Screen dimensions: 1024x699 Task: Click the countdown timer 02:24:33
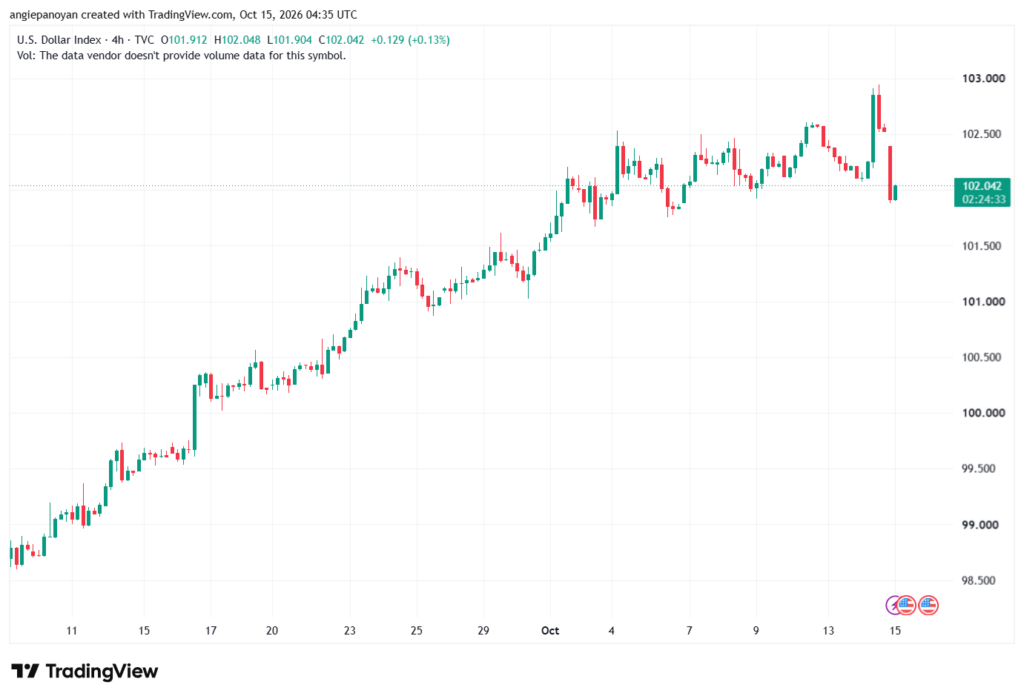pyautogui.click(x=982, y=199)
